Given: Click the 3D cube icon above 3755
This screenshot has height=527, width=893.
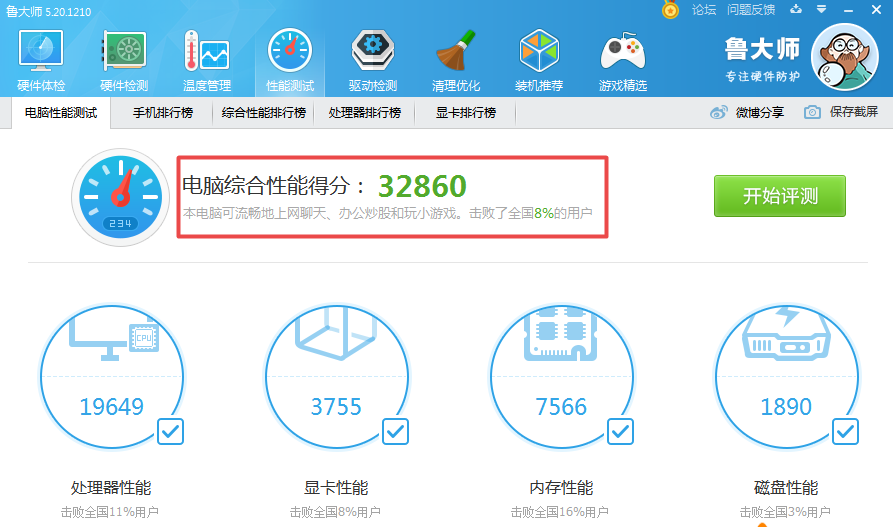Looking at the screenshot, I should (336, 333).
